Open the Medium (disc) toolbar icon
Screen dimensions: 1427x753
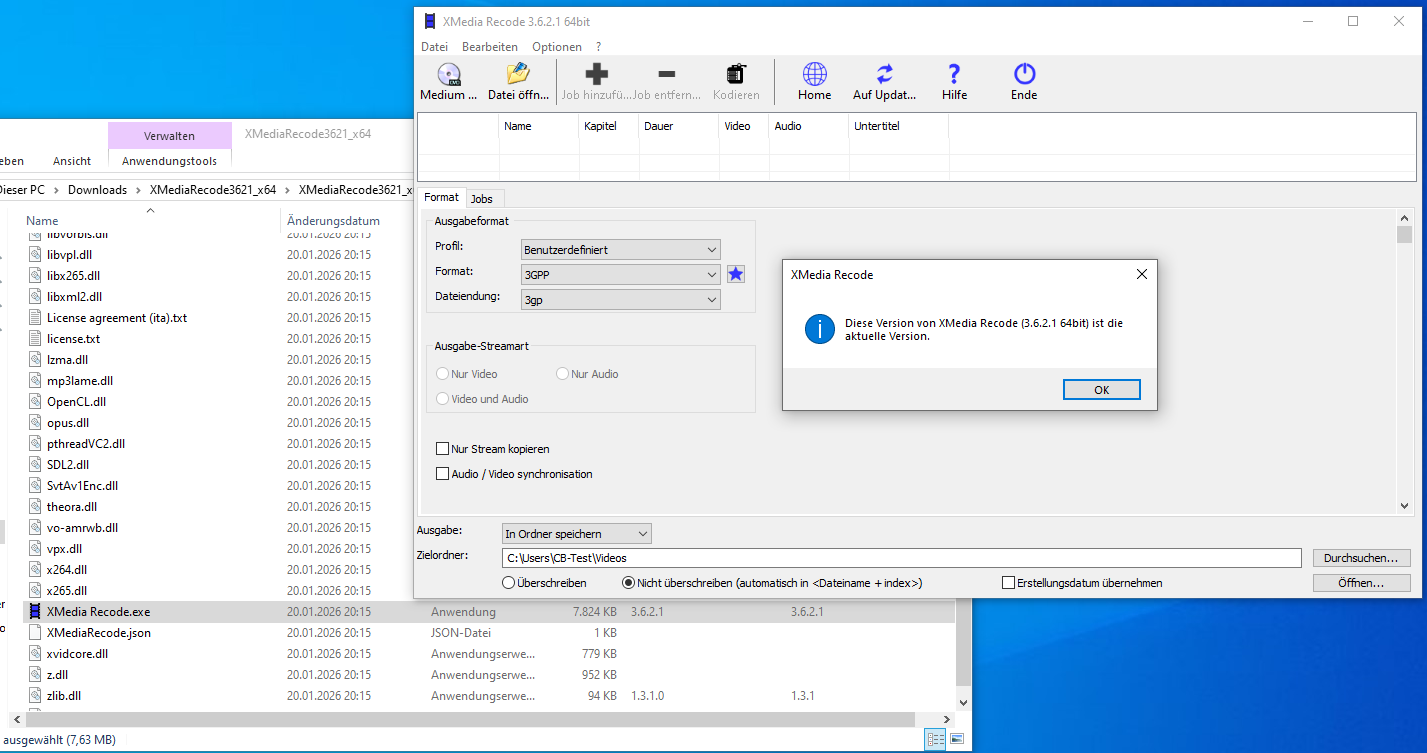(449, 74)
